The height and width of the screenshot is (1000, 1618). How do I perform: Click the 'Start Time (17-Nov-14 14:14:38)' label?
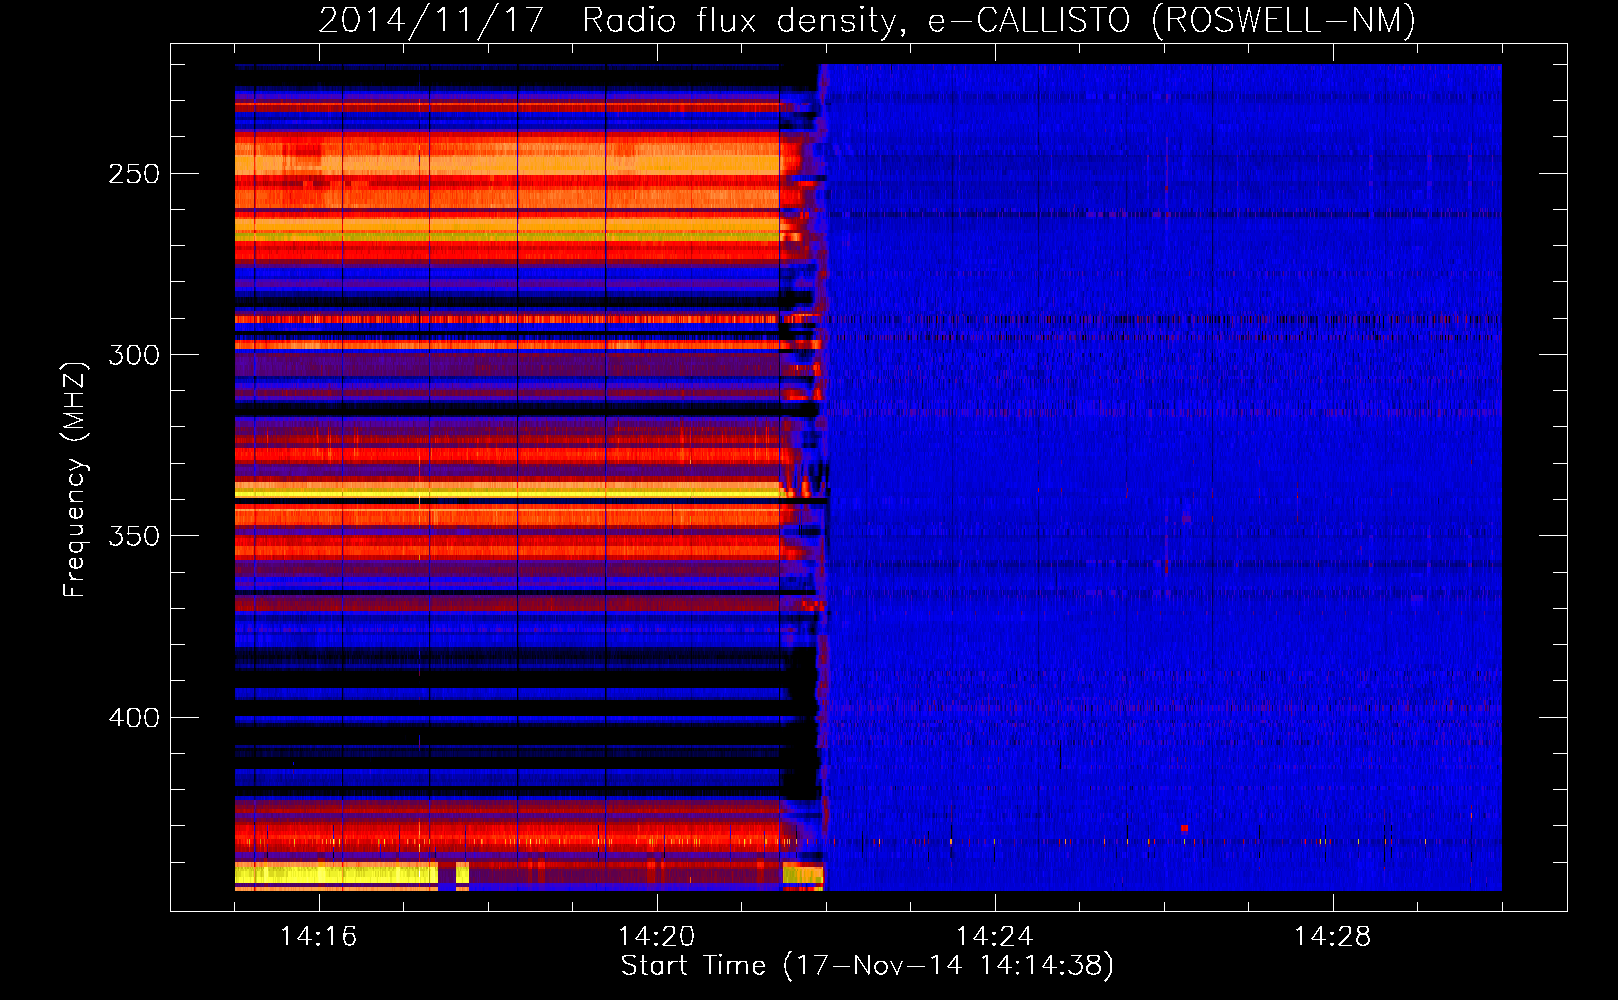point(867,966)
